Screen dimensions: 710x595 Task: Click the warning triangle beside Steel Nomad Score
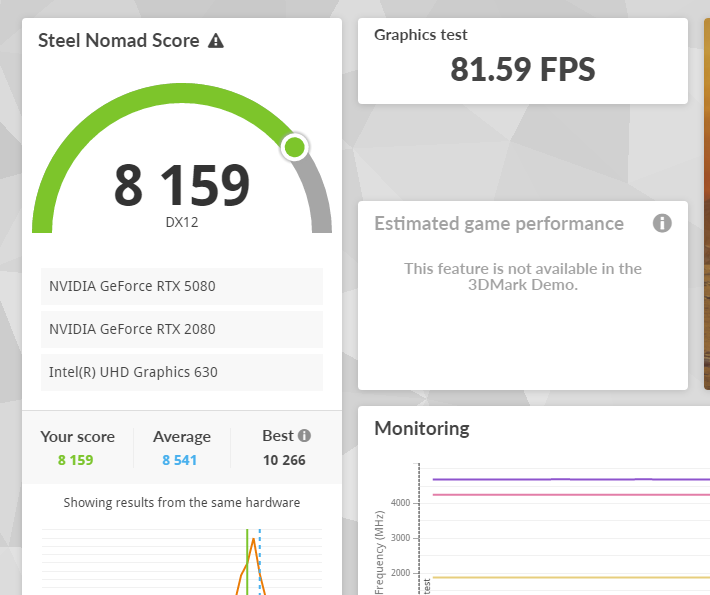point(216,41)
